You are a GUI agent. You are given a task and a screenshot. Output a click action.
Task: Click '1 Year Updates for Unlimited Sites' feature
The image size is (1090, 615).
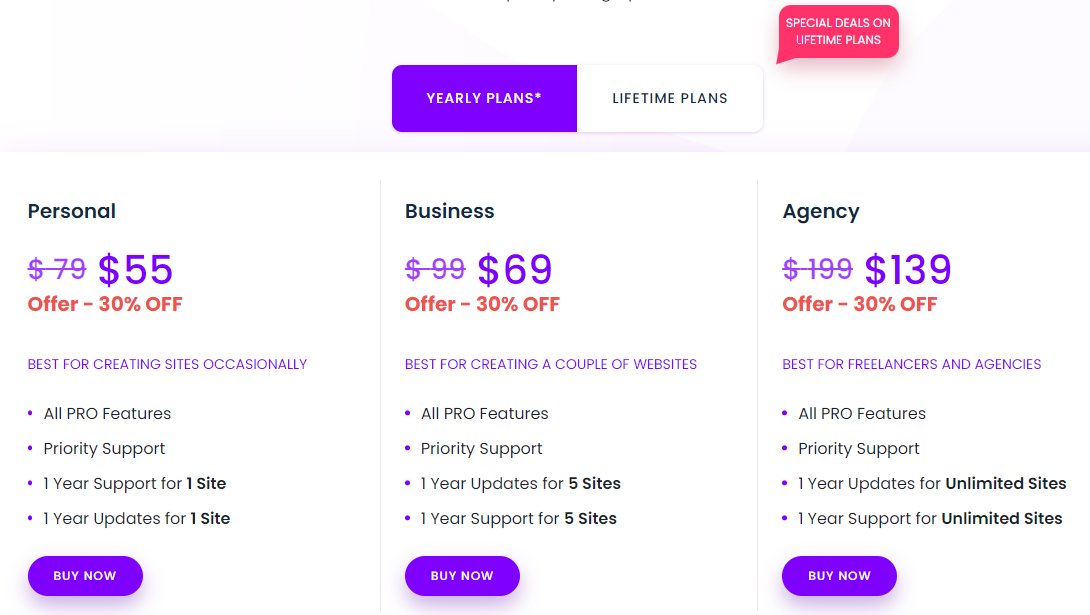pyautogui.click(x=932, y=483)
